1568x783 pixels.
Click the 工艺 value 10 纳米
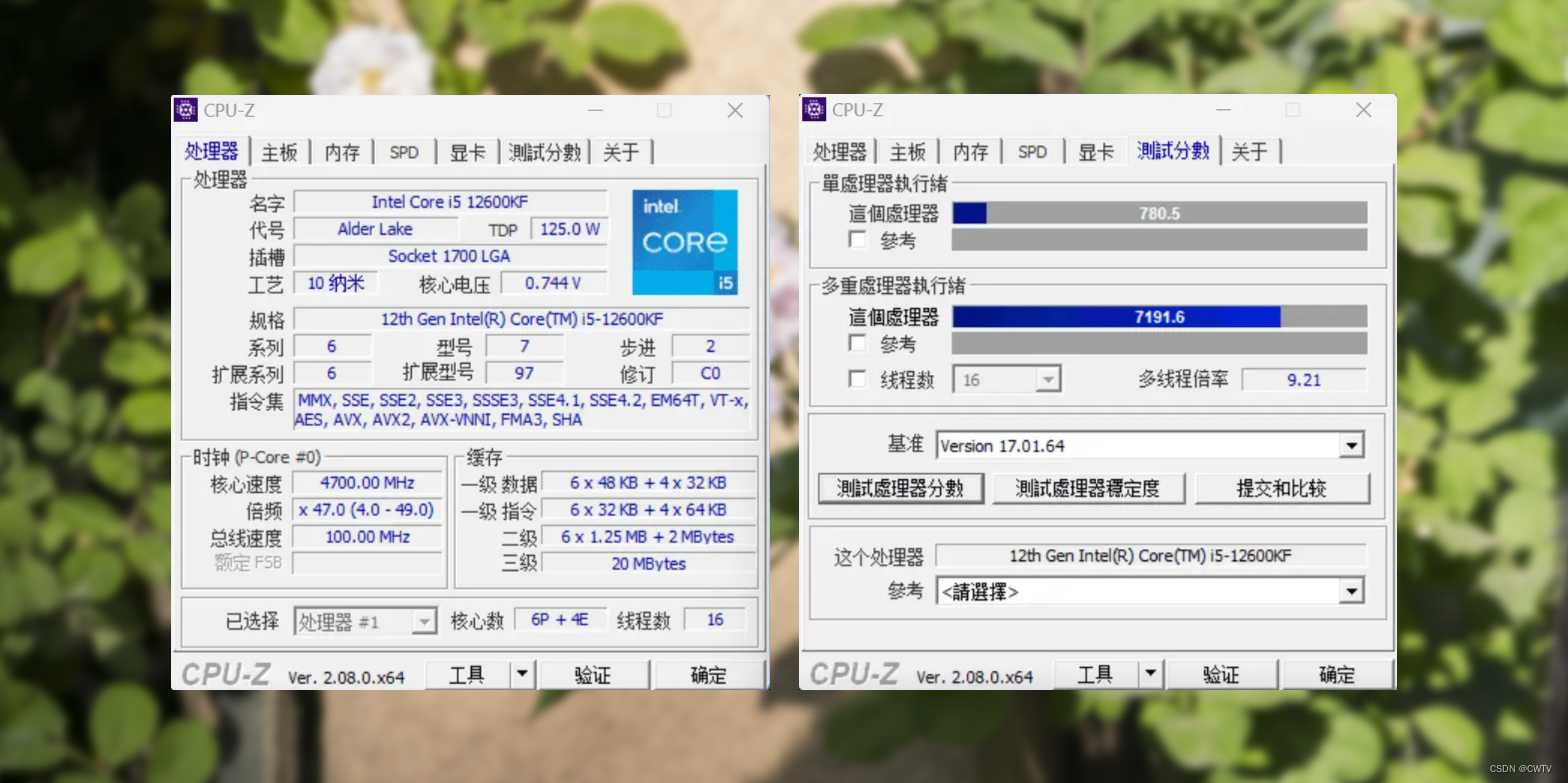tap(335, 283)
